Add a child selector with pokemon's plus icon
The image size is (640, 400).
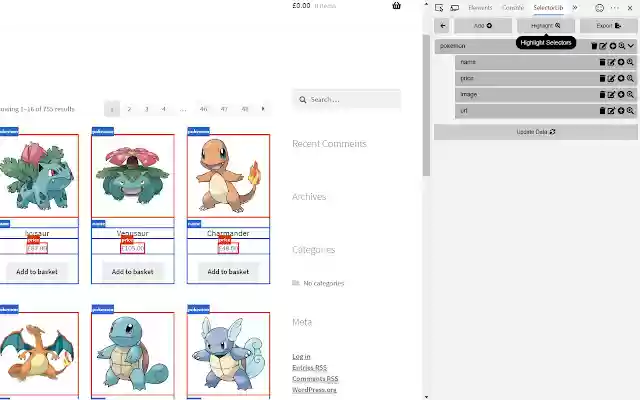(613, 46)
